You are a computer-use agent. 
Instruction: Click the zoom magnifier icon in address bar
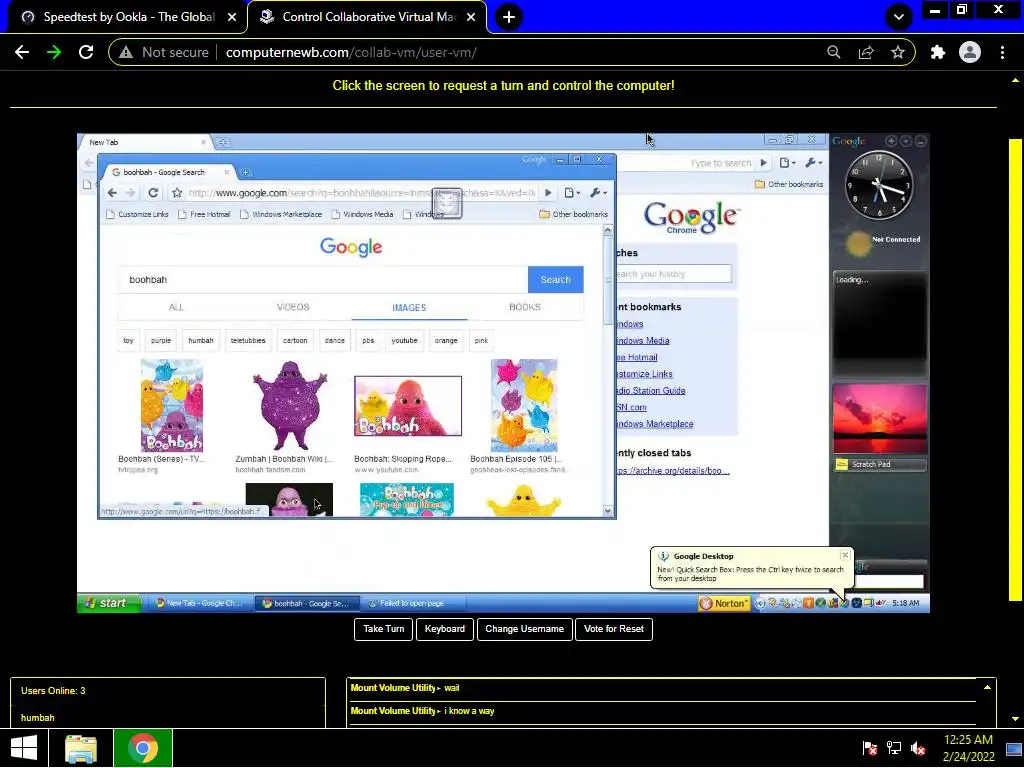click(833, 52)
